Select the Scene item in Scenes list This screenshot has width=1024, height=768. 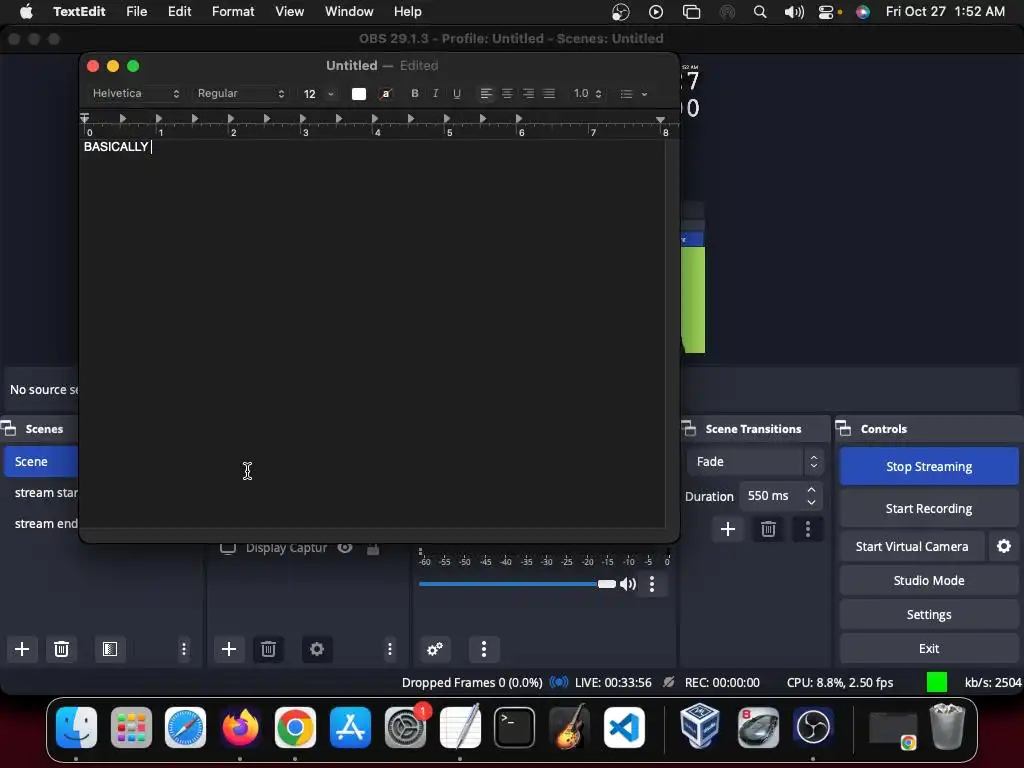tap(40, 462)
